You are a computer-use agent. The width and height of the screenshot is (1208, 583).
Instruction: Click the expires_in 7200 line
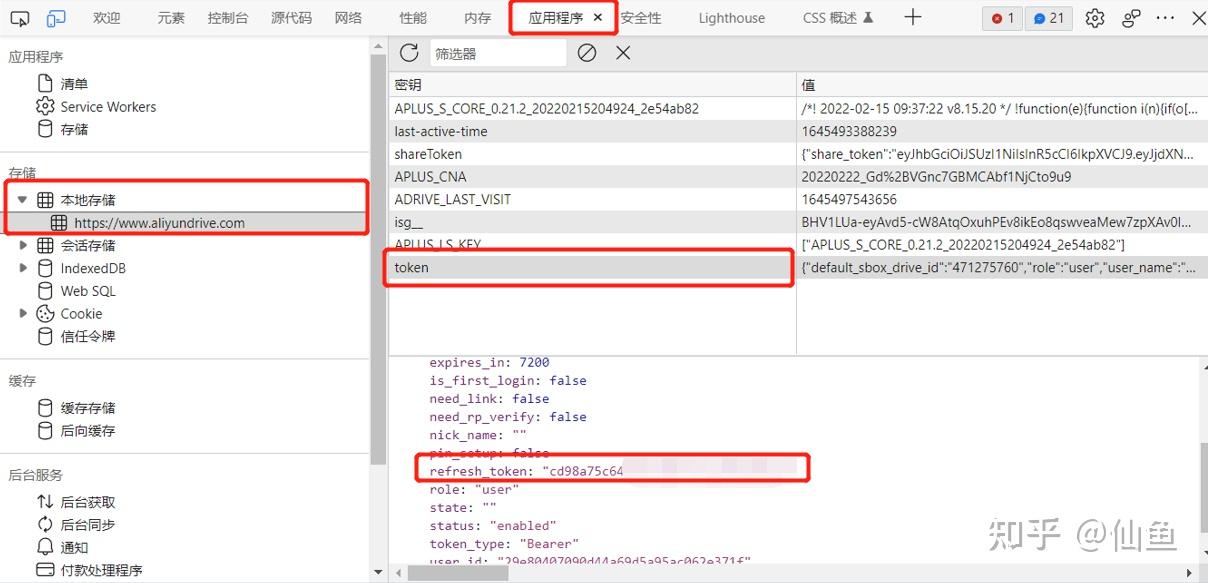click(489, 362)
